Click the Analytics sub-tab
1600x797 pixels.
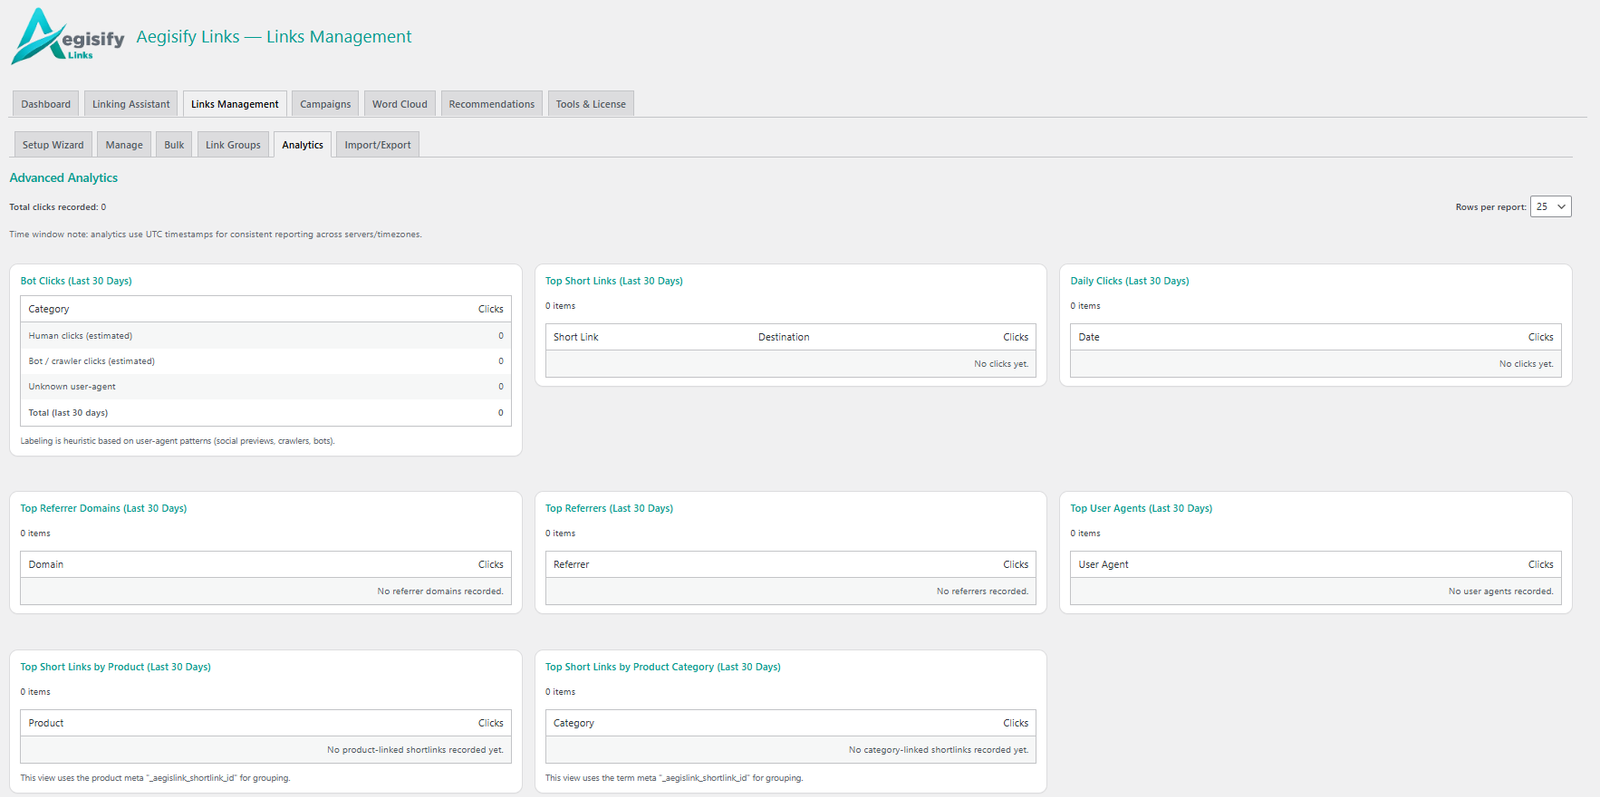[302, 145]
